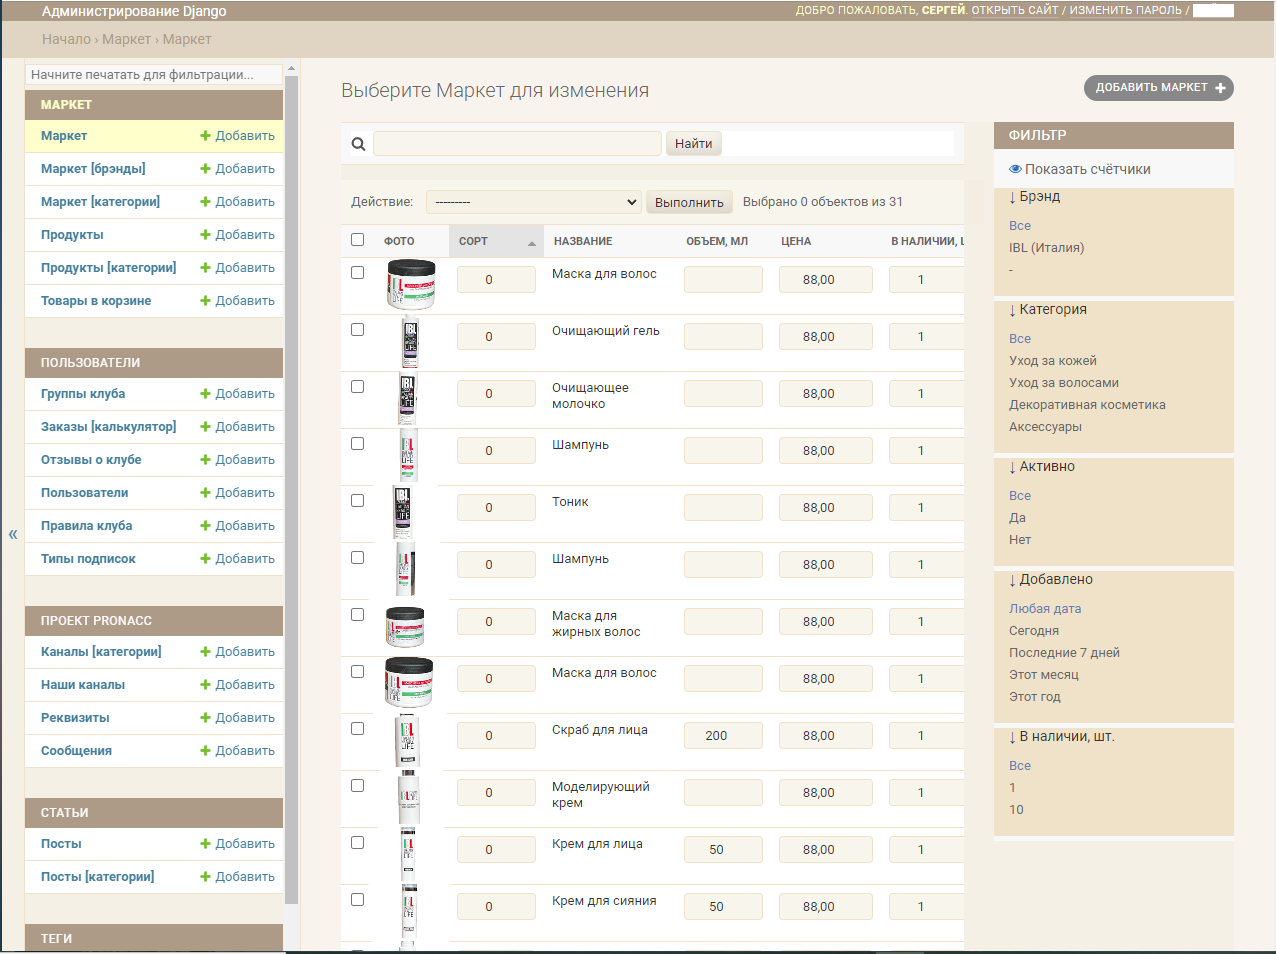Click the plus icon beside Посты [категории]
Viewport: 1276px width, 954px height.
[x=205, y=877]
